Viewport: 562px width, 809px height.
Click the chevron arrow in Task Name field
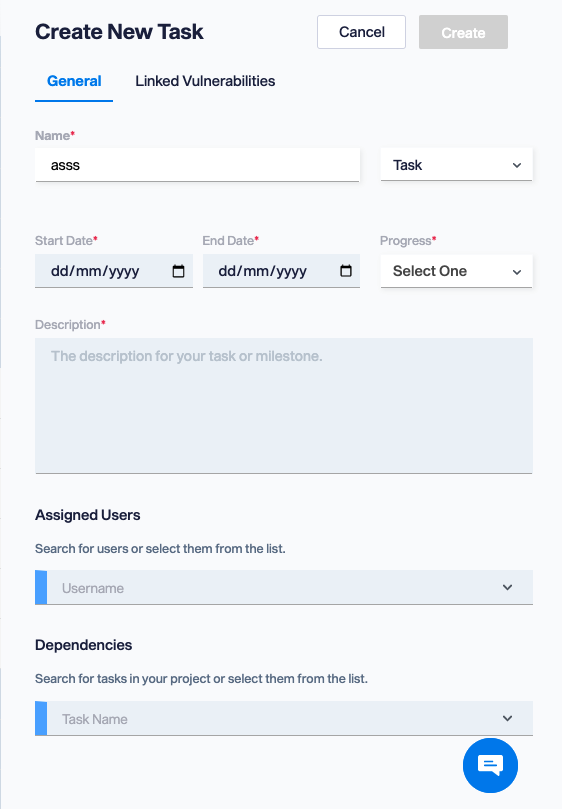(507, 718)
